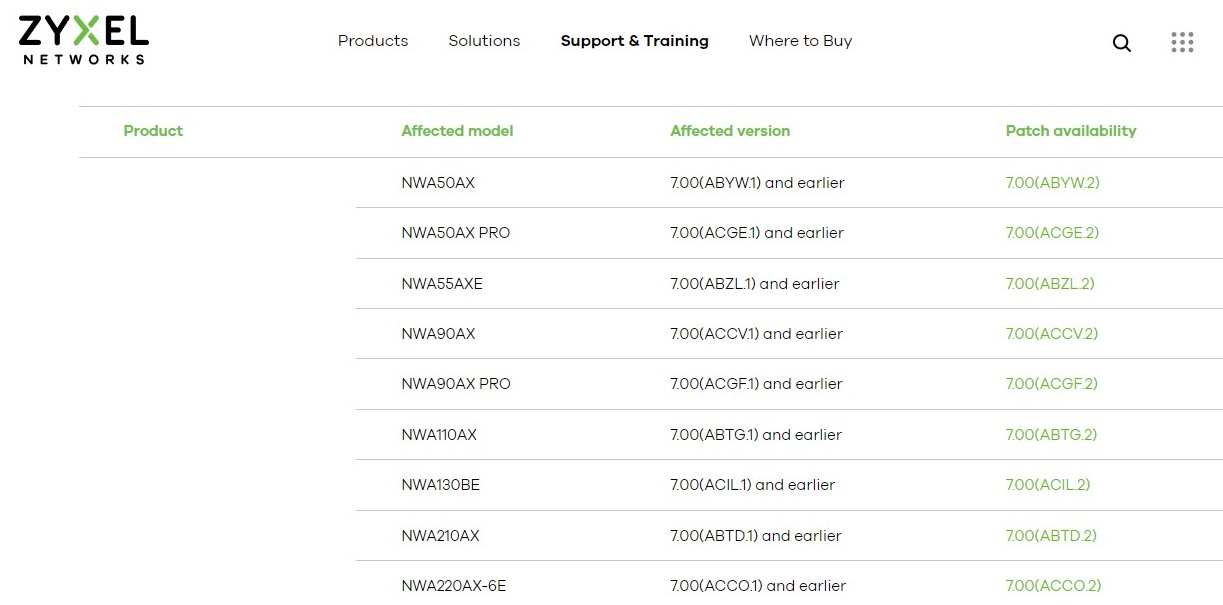Open the Solutions navigation menu

point(484,41)
